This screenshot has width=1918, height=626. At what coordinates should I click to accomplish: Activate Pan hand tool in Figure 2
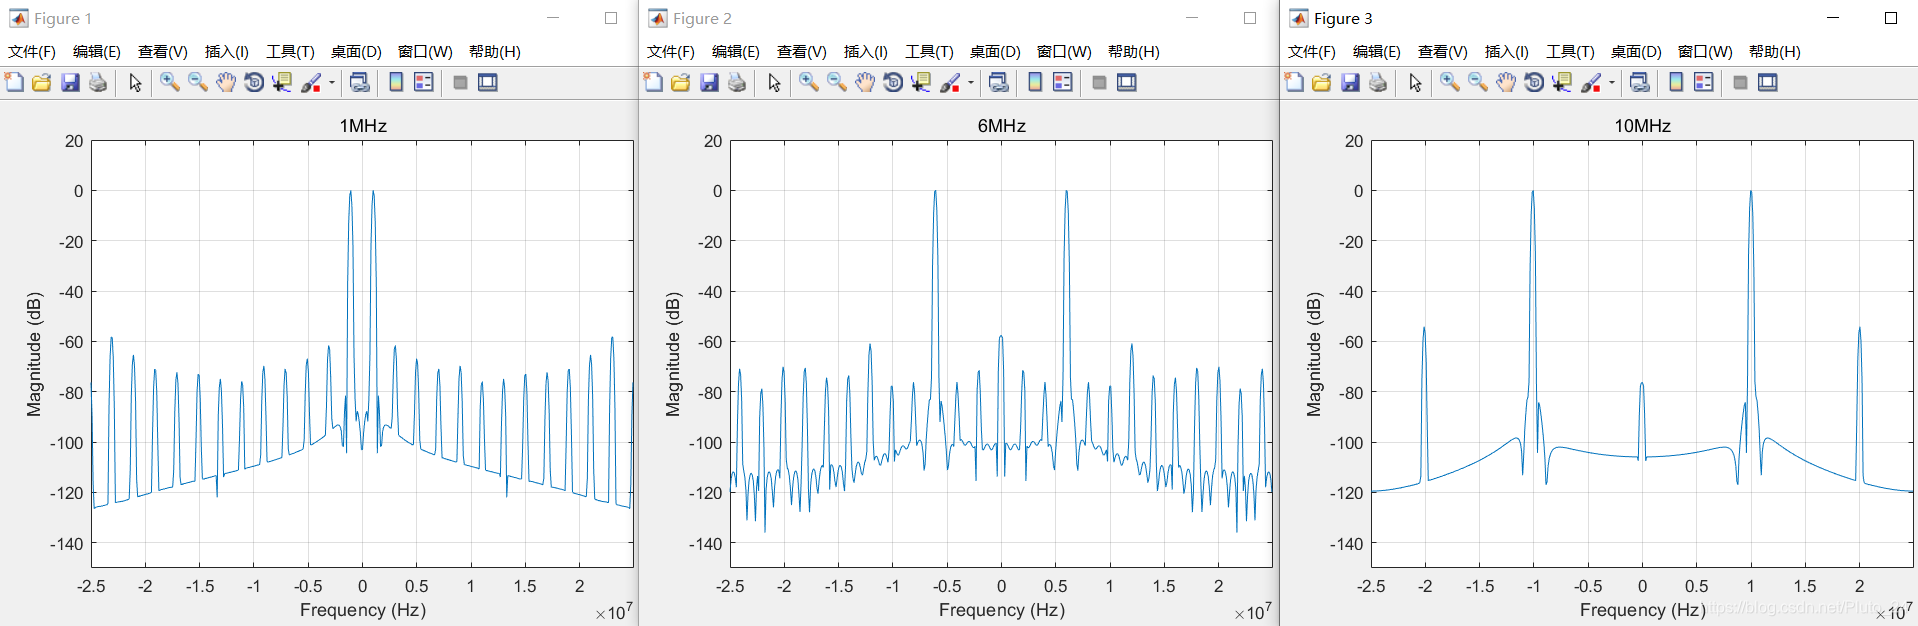coord(865,82)
